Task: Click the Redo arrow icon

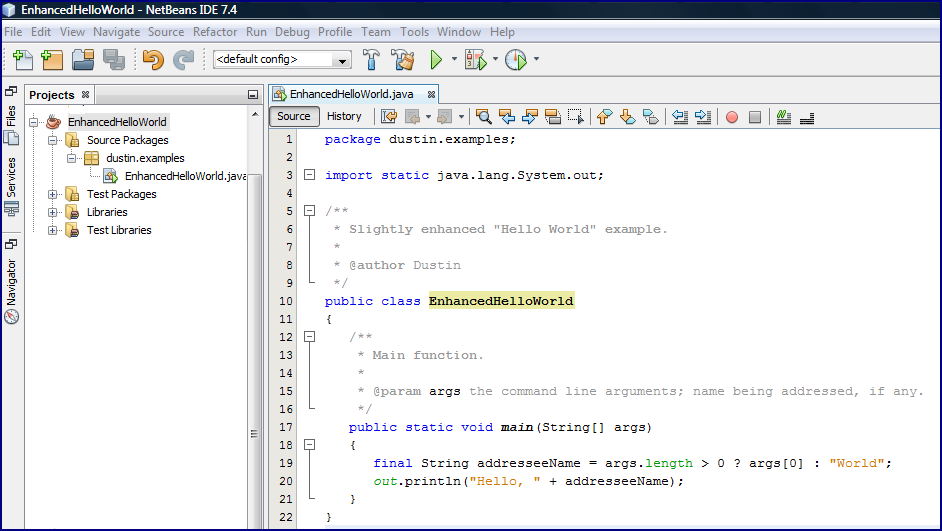Action: click(x=183, y=59)
